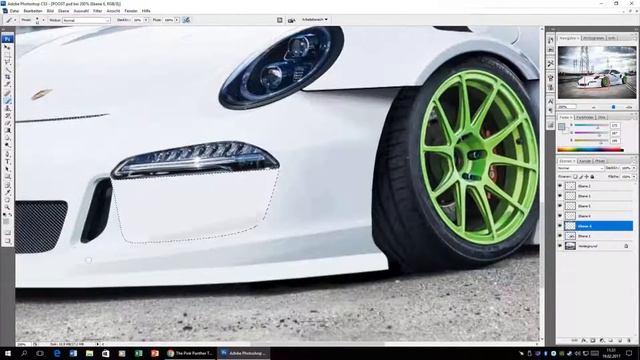Select the Healing Brush tool

point(7,93)
